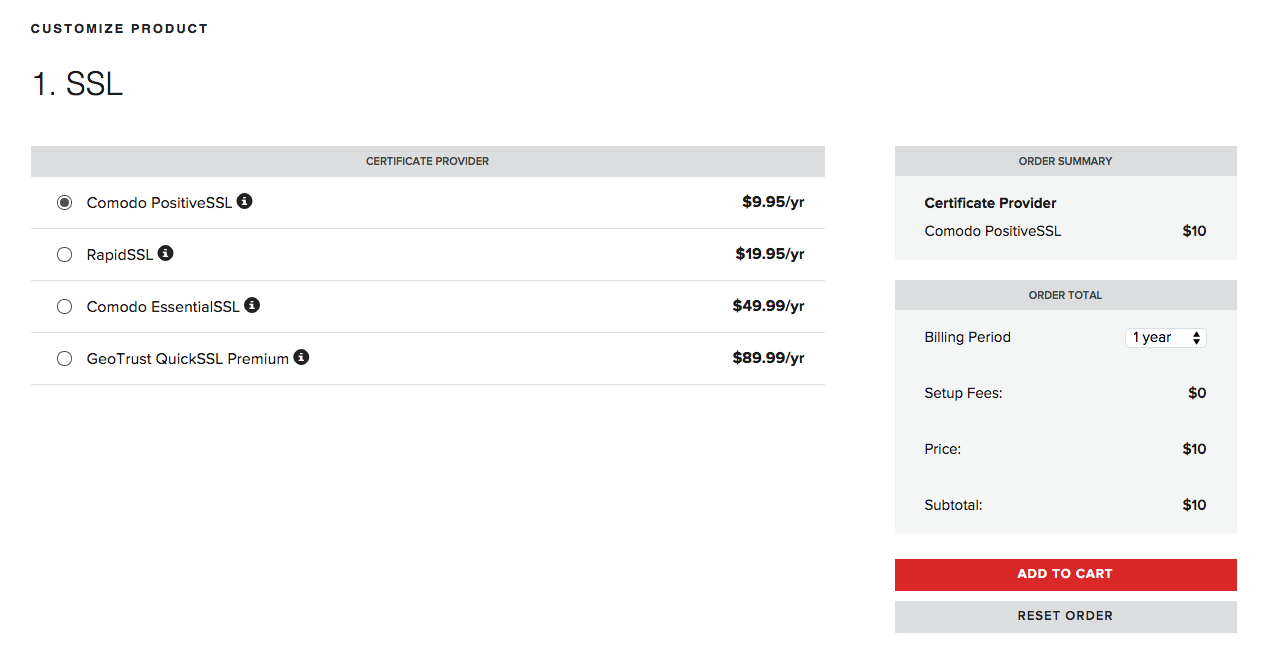Click the $9.95/yr price text
The image size is (1277, 647).
[x=773, y=202]
